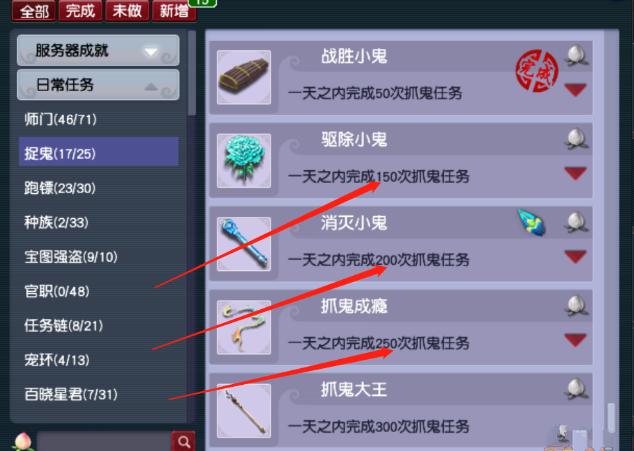
Task: Switch to the 未做 tab
Action: 127,10
